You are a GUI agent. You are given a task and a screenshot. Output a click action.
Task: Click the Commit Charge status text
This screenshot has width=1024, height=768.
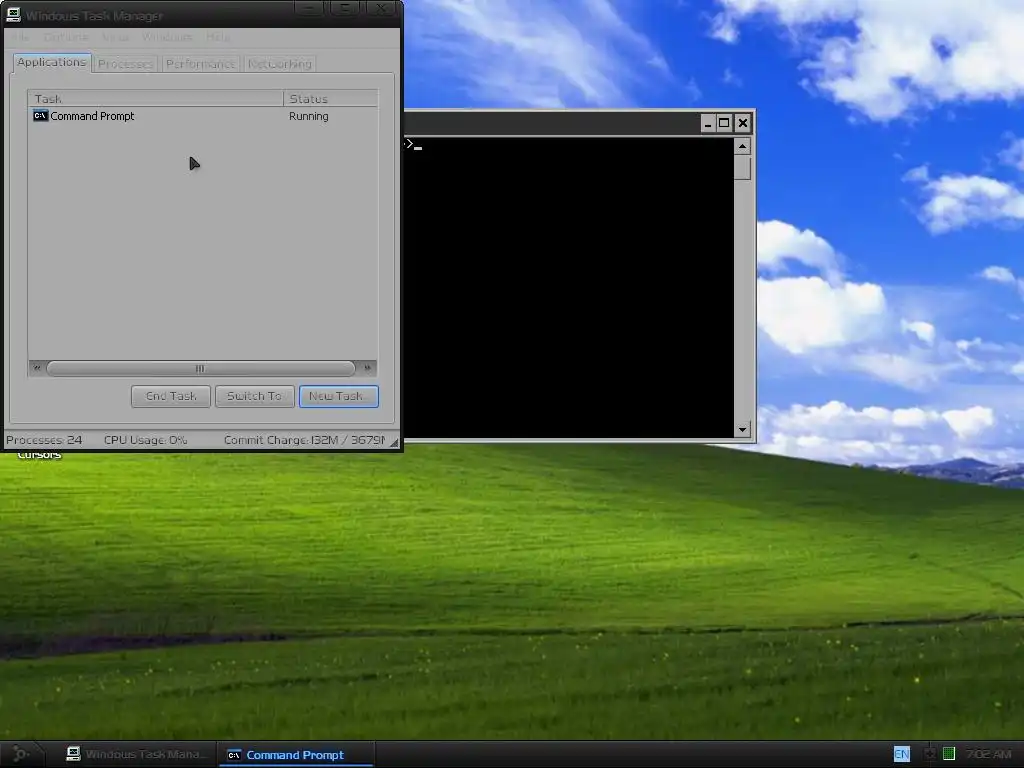(x=304, y=440)
